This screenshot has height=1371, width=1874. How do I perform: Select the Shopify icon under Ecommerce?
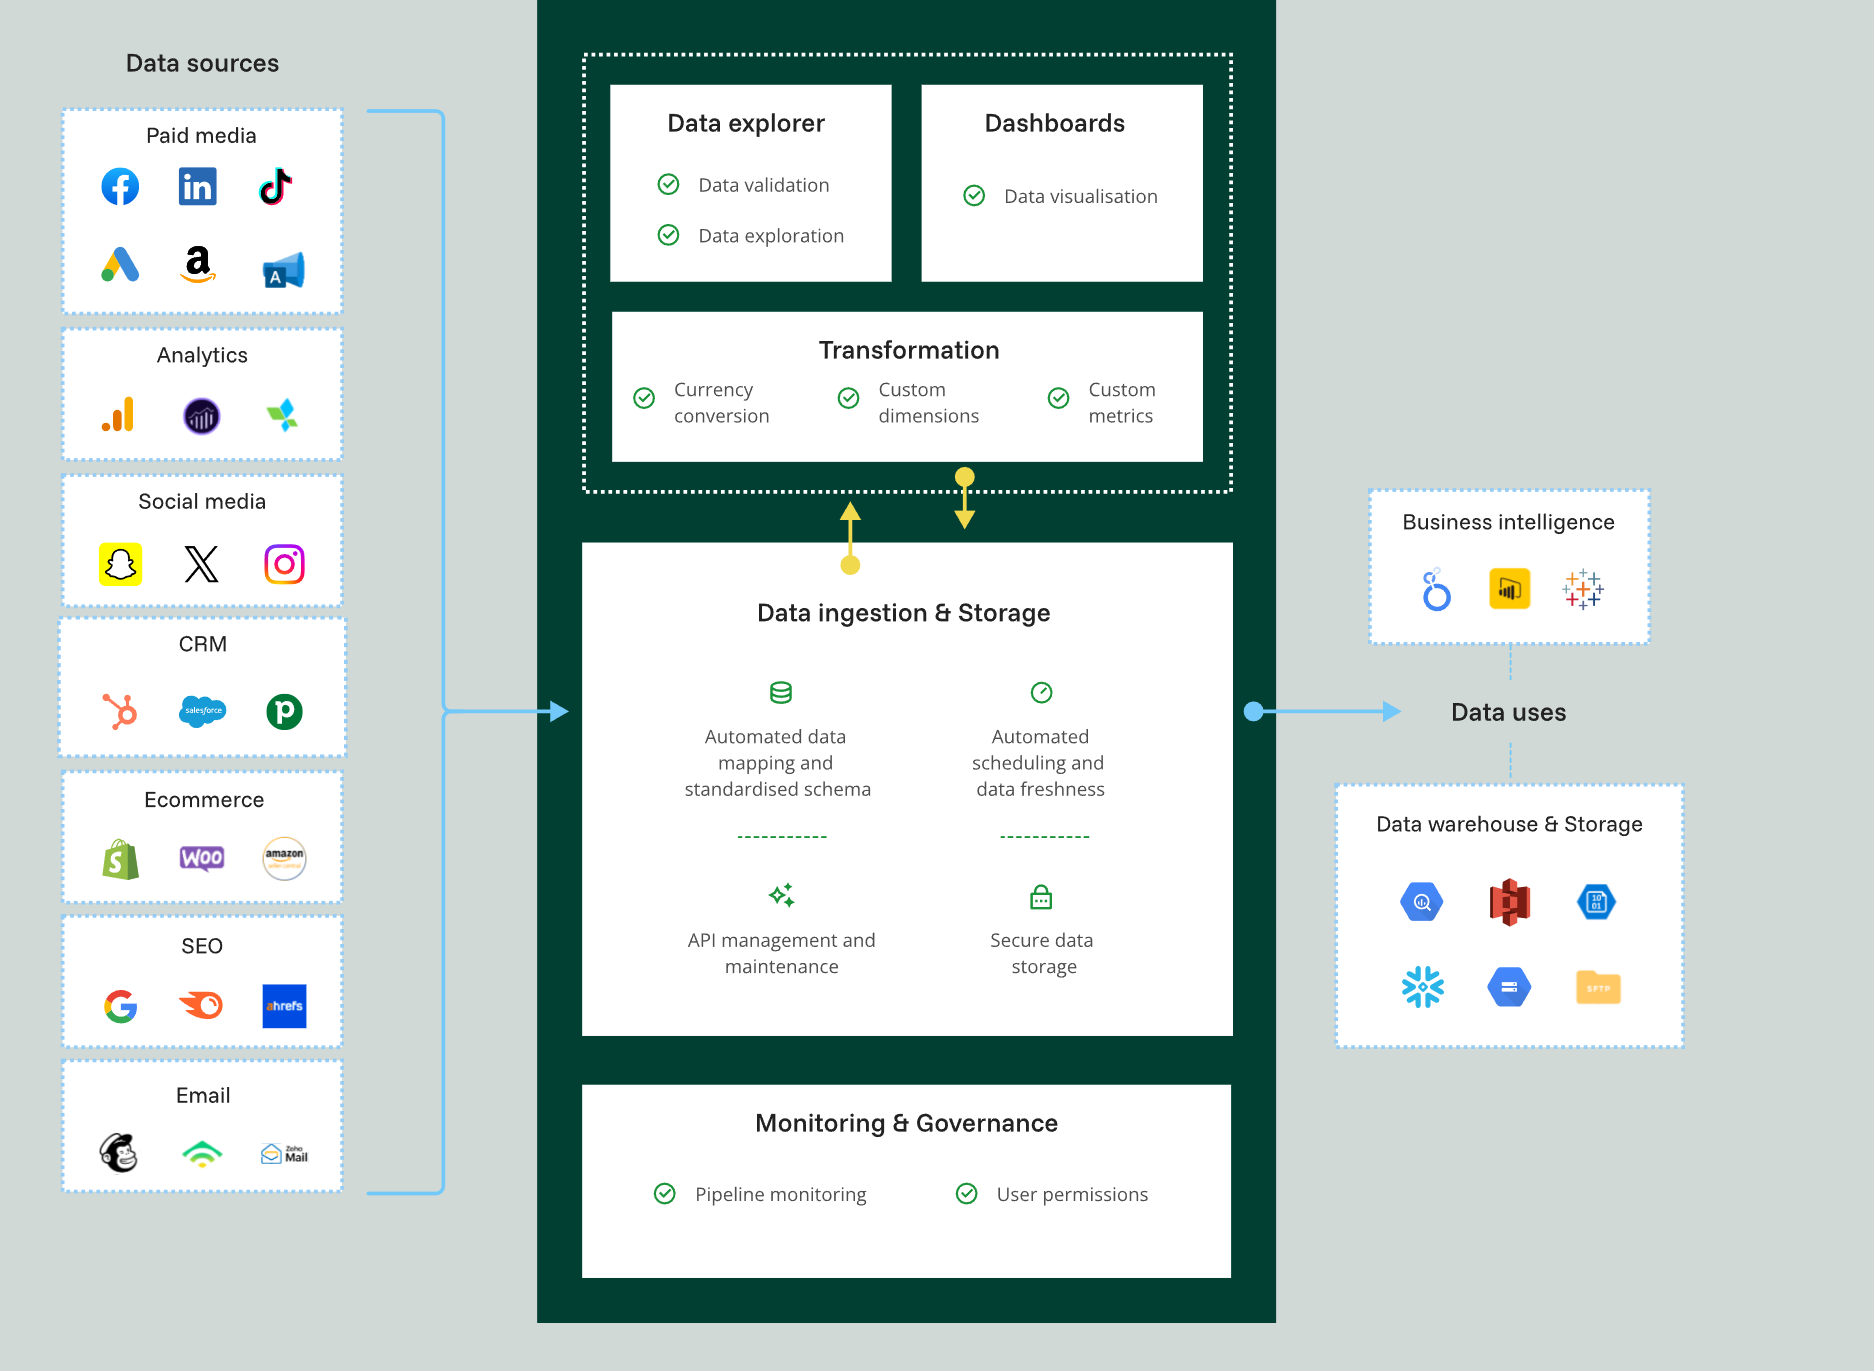click(118, 858)
